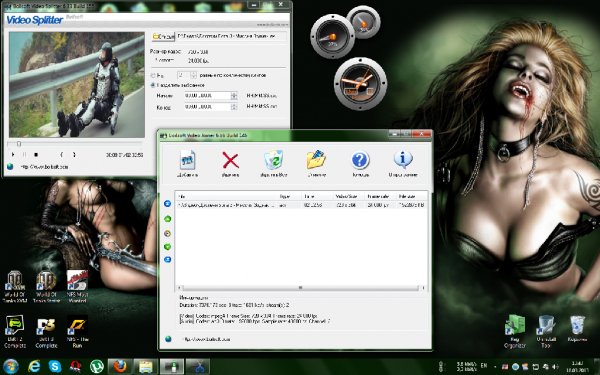Image resolution: width=600 pixels, height=375 pixels.
Task: Sort by the Video Size column header
Action: pyautogui.click(x=349, y=196)
